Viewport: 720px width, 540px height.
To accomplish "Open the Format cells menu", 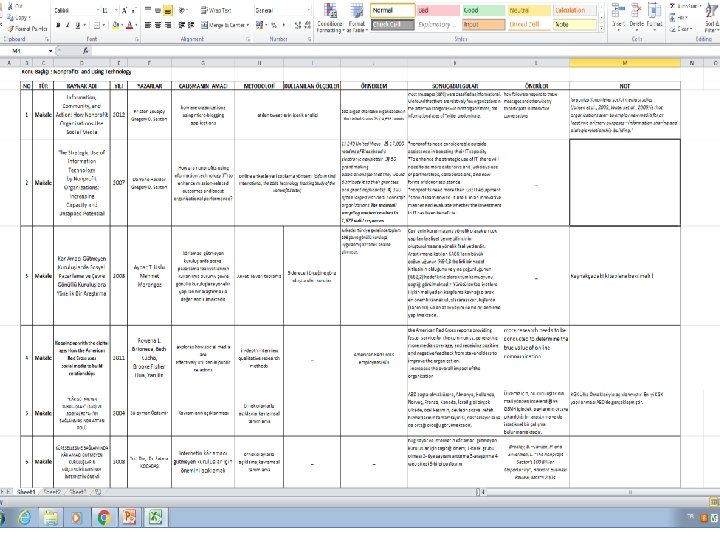I will click(654, 15).
